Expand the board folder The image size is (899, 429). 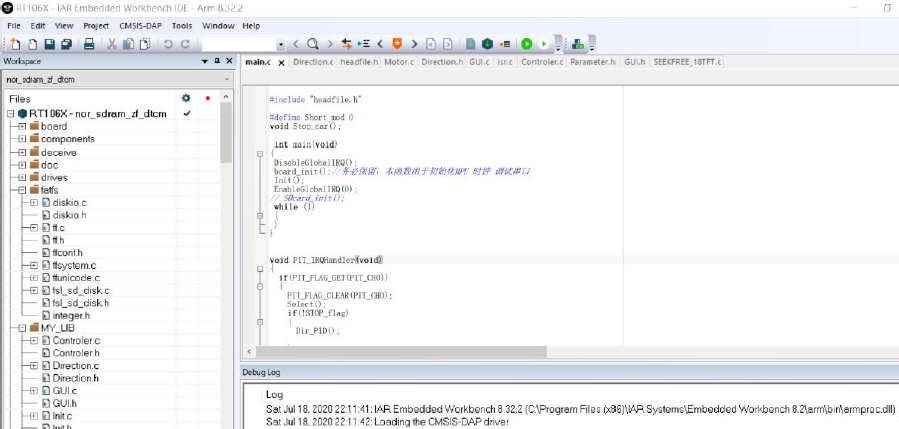click(22, 126)
